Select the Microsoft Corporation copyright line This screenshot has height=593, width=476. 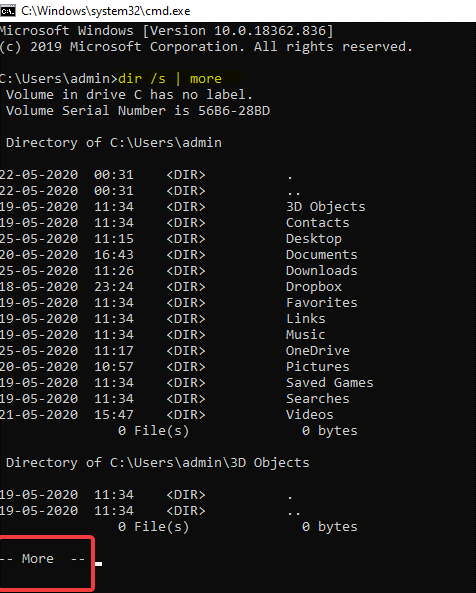coord(206,47)
